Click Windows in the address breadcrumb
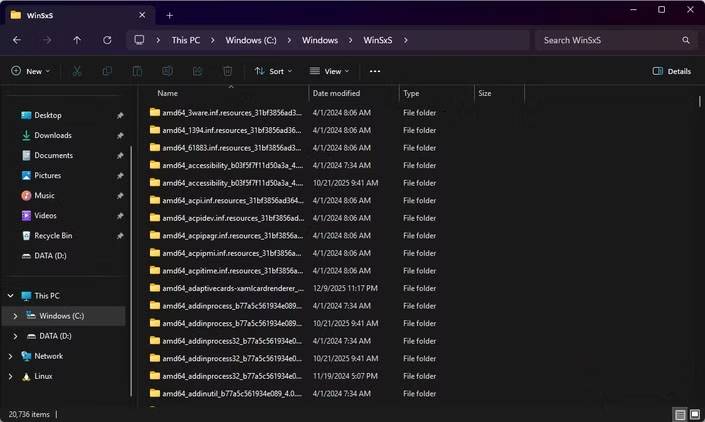This screenshot has width=705, height=422. 319,40
